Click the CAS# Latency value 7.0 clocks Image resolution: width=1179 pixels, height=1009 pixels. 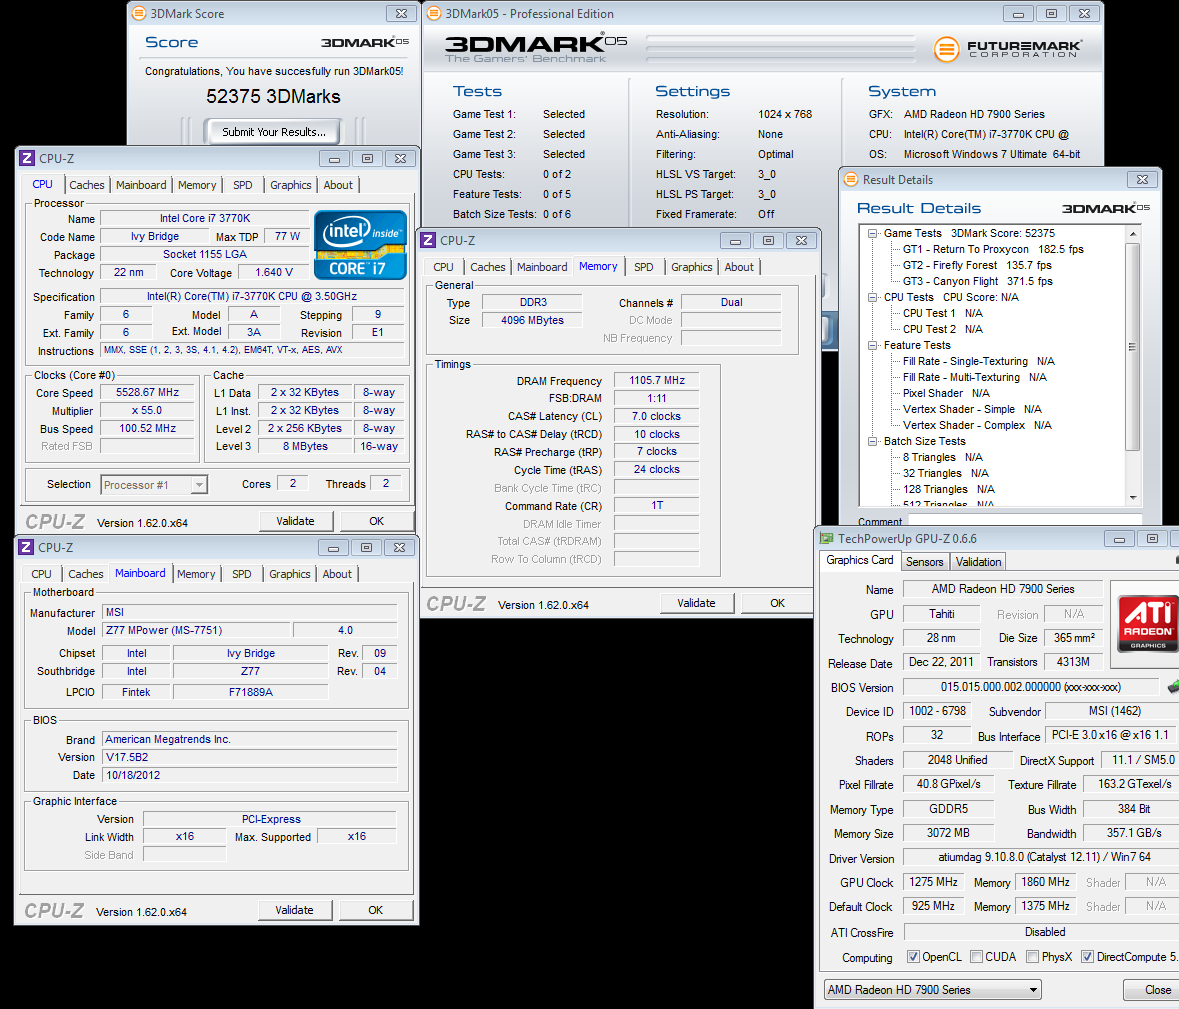click(x=656, y=416)
